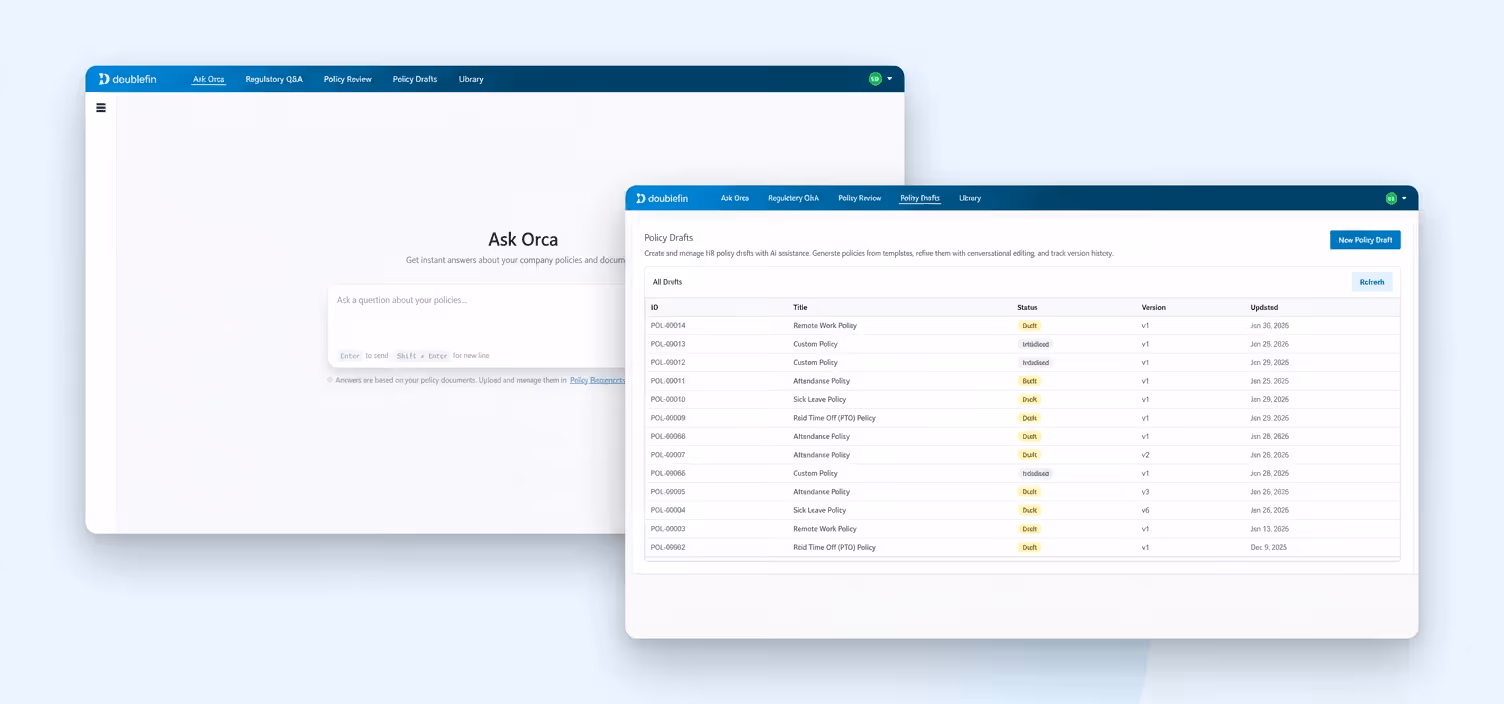Click Sick Leave Policy title in POL-00010 row
The width and height of the screenshot is (1504, 704).
[820, 400]
